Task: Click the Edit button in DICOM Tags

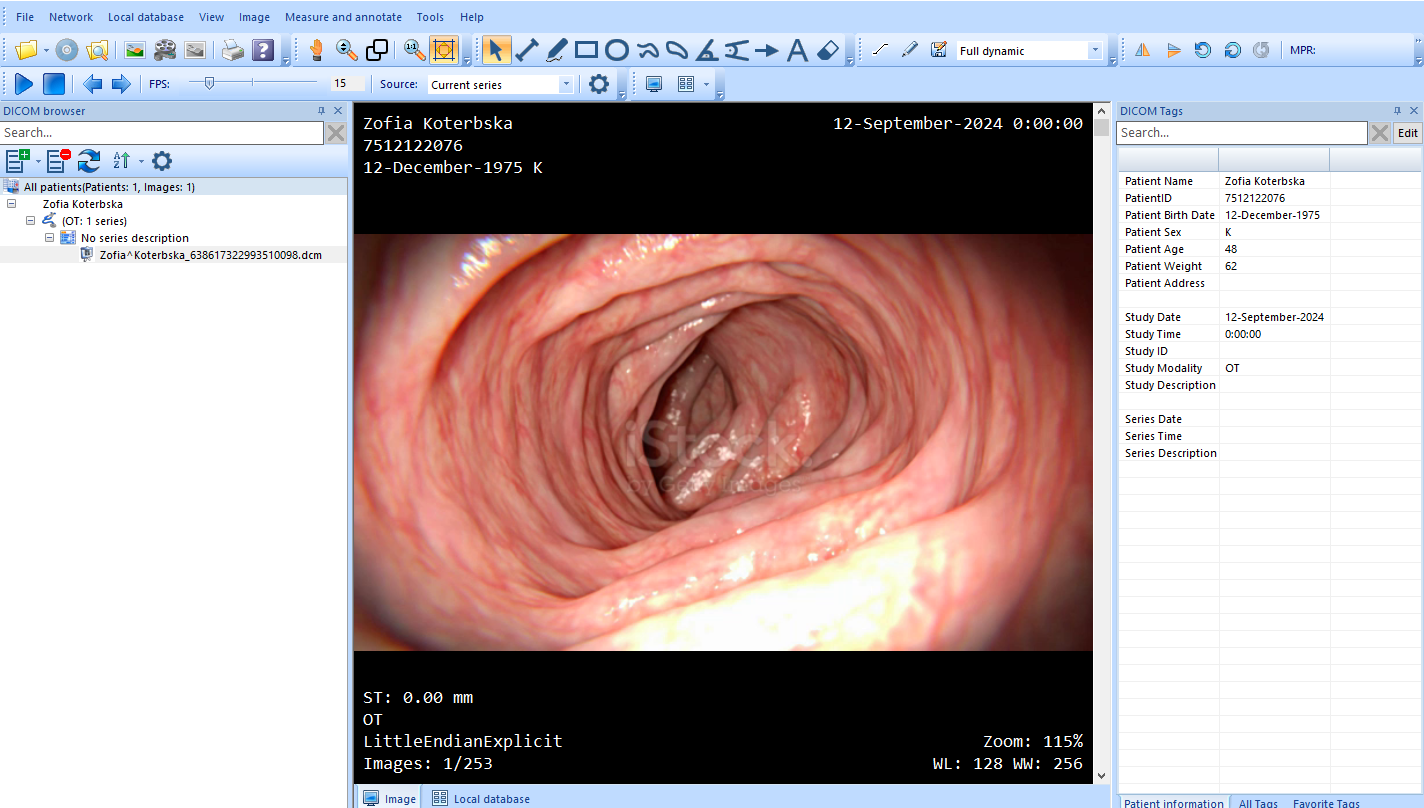Action: pyautogui.click(x=1407, y=133)
